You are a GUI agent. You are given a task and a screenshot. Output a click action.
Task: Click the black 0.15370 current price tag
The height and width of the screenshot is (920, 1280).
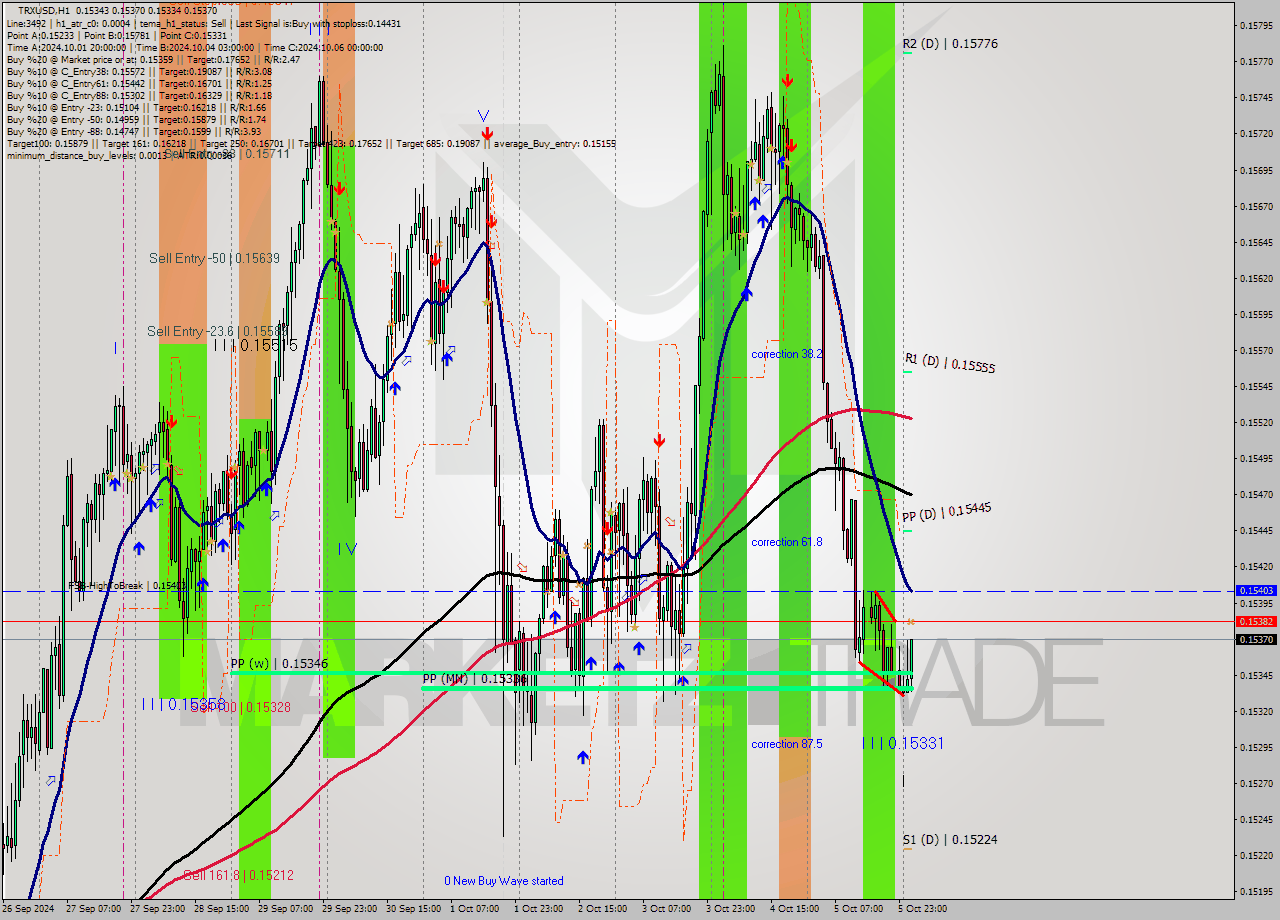tap(1256, 639)
